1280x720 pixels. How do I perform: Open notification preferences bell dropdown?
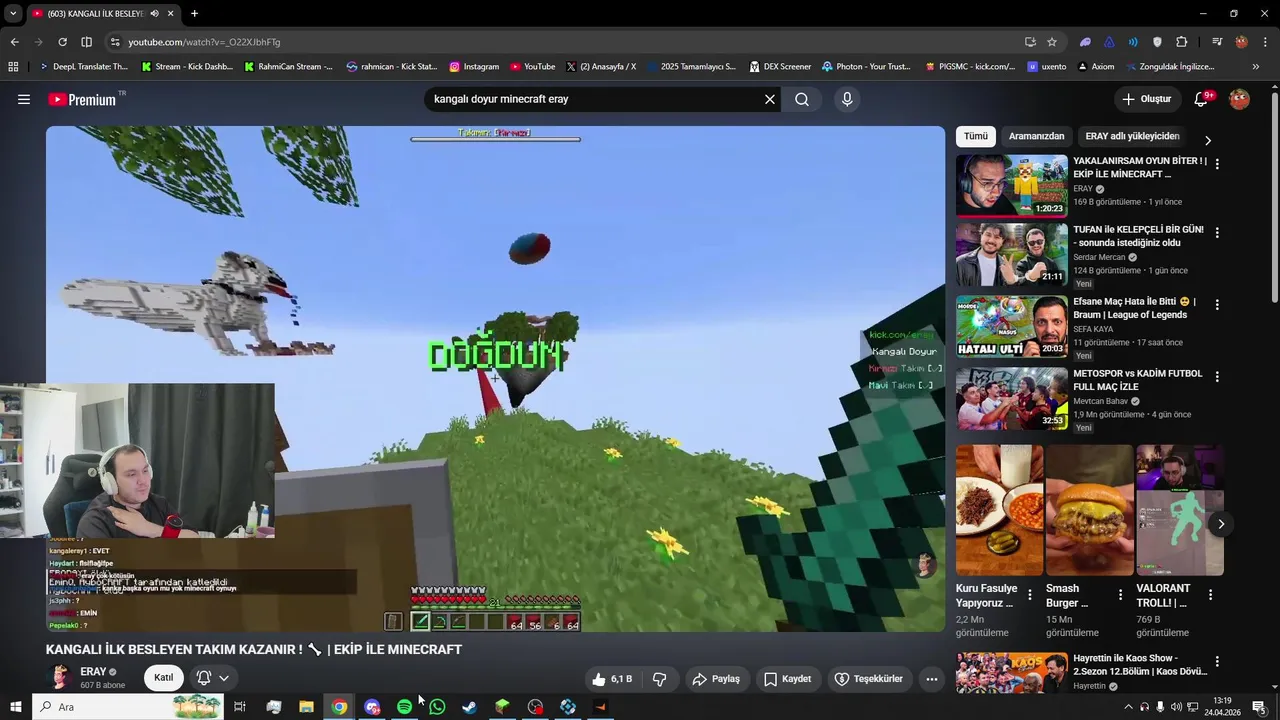point(213,678)
